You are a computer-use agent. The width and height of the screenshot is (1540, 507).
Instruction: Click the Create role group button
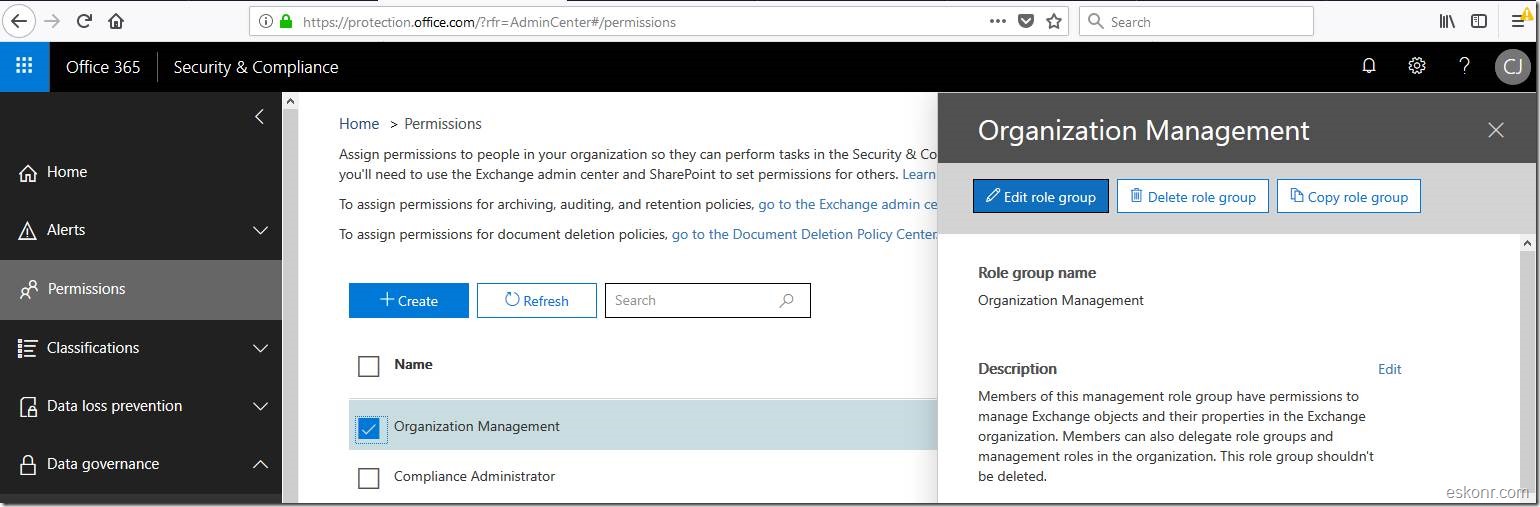pyautogui.click(x=409, y=300)
